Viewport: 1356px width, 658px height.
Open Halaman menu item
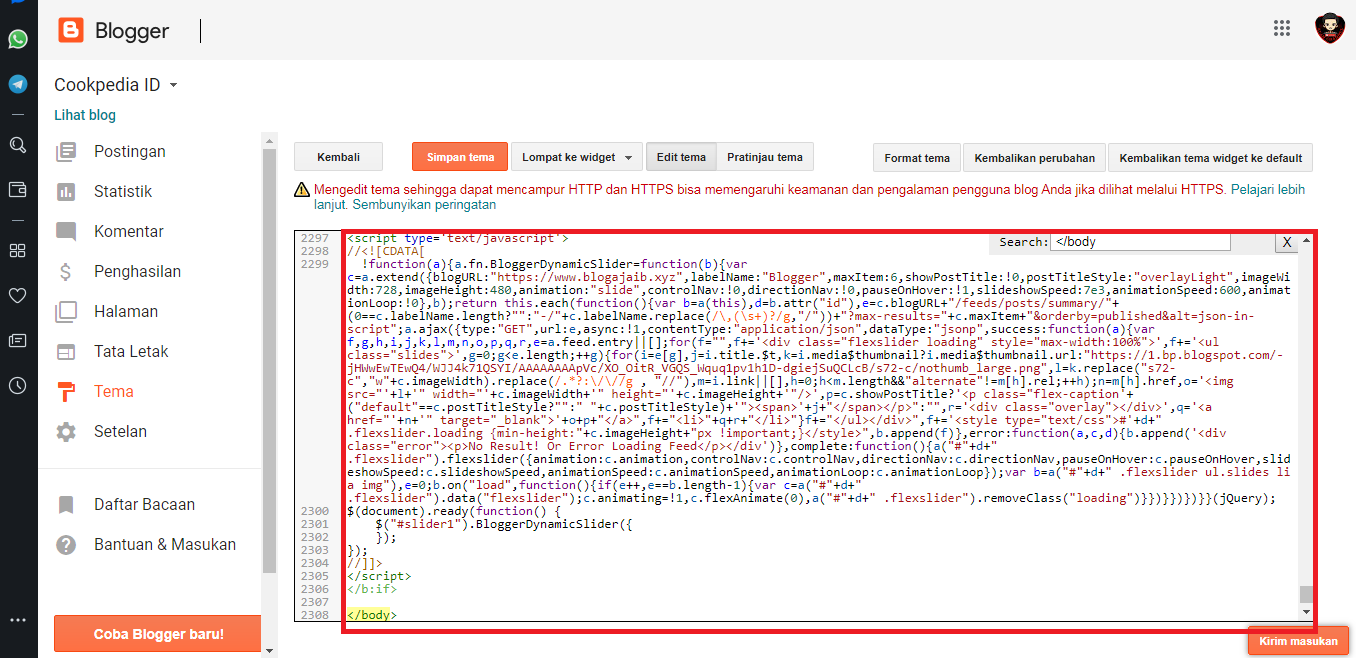126,312
